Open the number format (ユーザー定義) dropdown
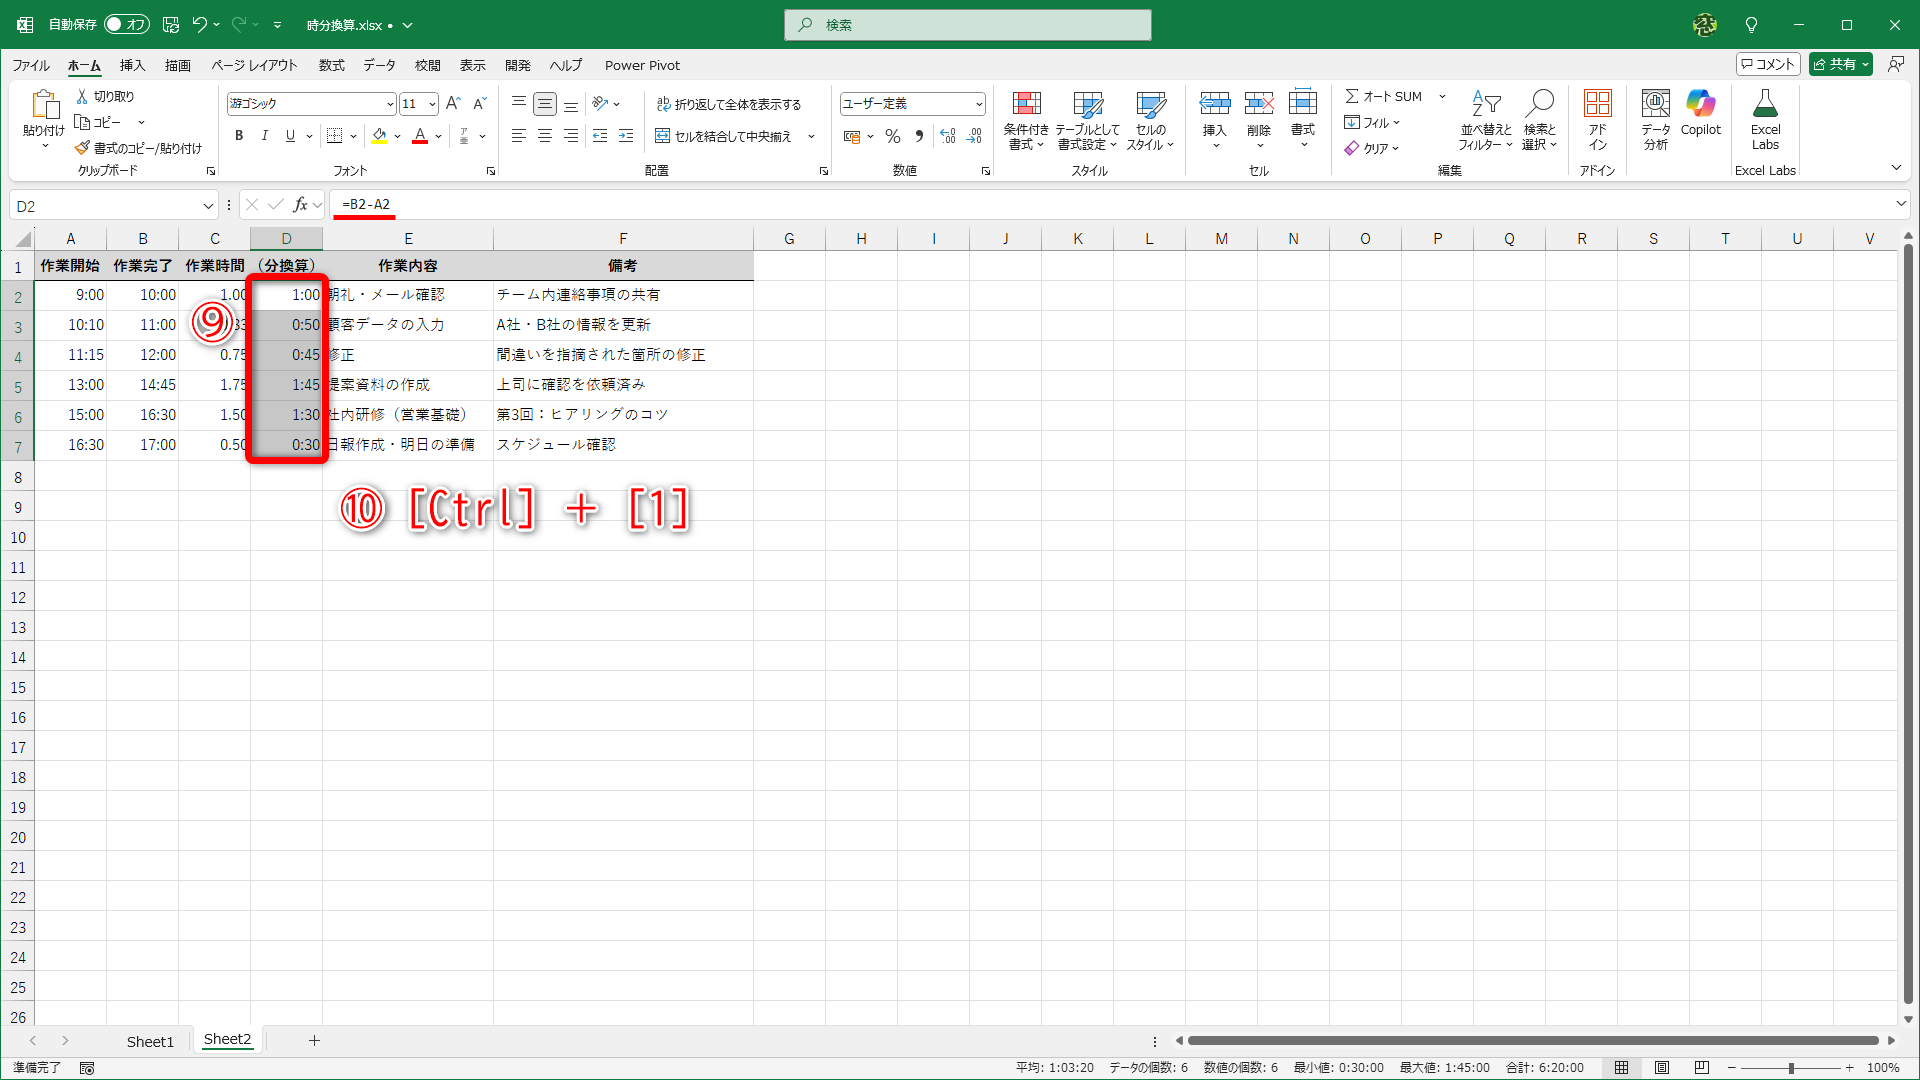Image resolution: width=1920 pixels, height=1080 pixels. tap(977, 103)
